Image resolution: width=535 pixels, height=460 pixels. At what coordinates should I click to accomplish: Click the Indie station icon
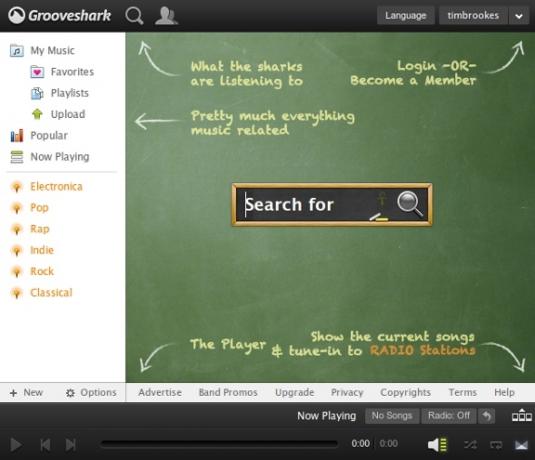pos(16,250)
